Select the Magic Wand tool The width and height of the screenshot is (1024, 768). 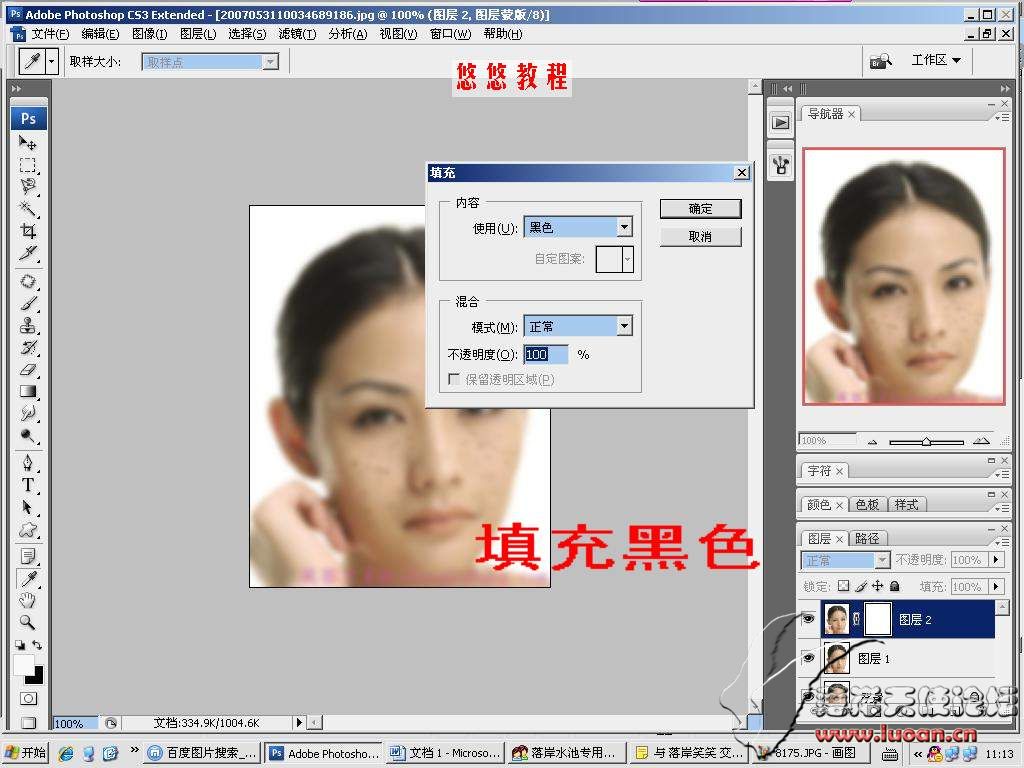27,208
